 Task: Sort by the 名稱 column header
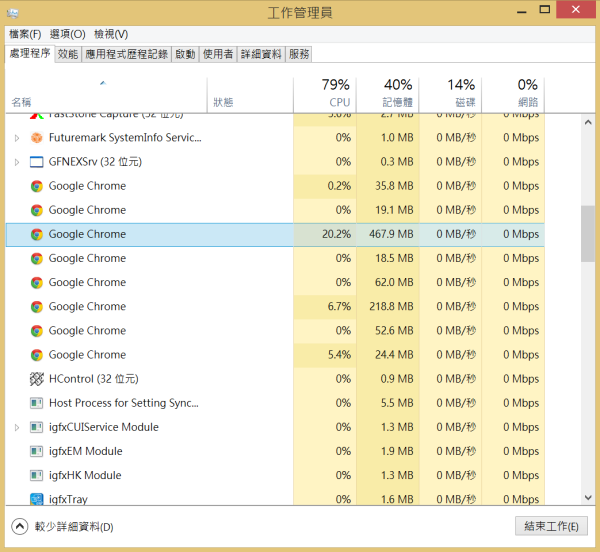pyautogui.click(x=106, y=95)
